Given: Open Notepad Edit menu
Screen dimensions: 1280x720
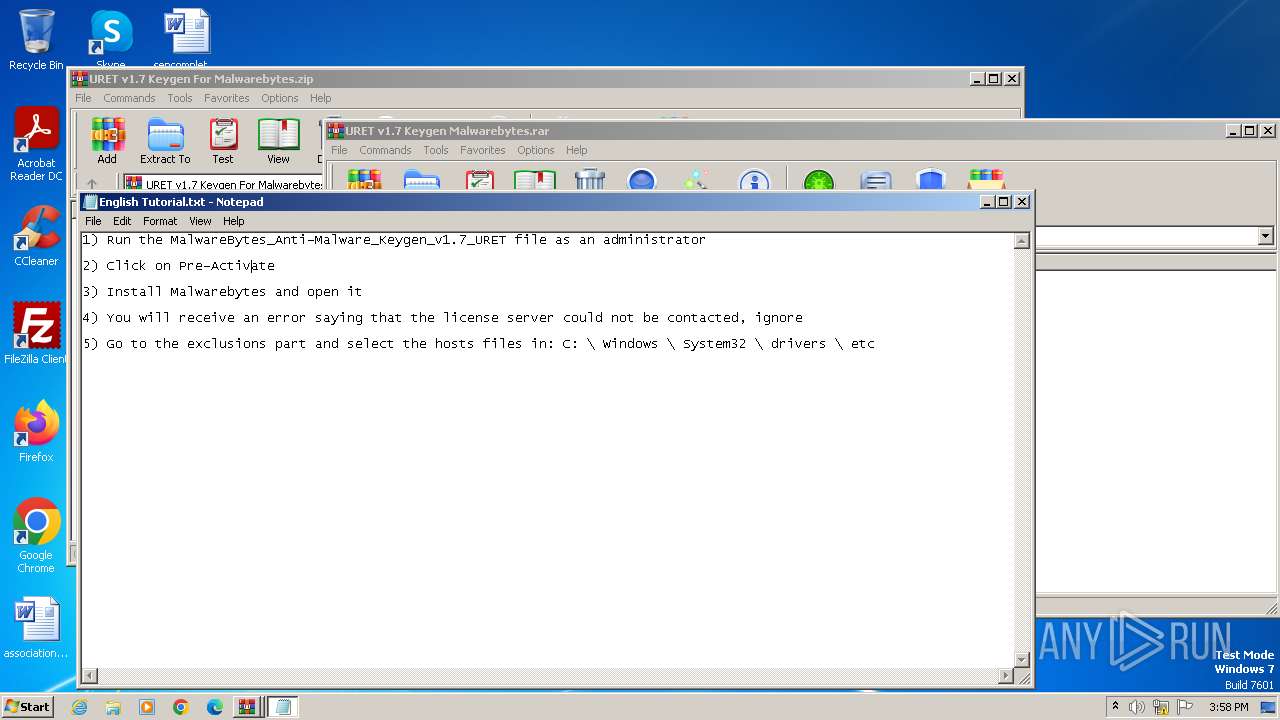Looking at the screenshot, I should [x=122, y=221].
